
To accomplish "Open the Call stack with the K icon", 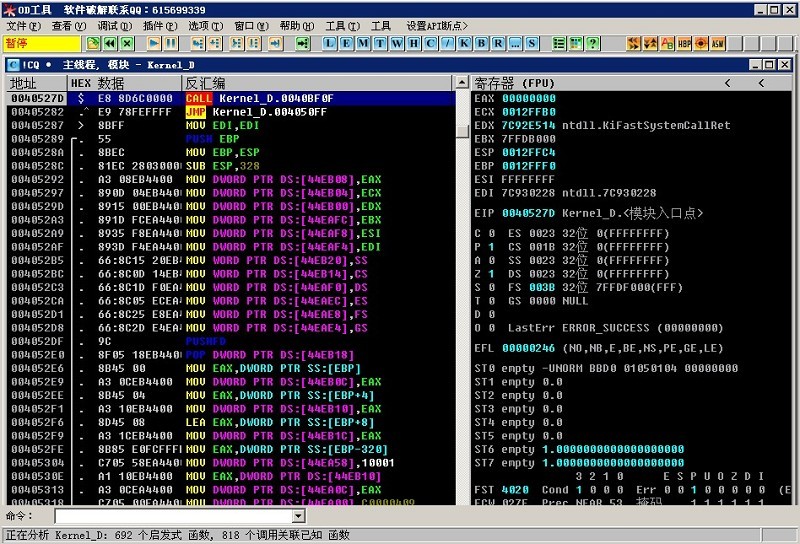I will pos(464,43).
